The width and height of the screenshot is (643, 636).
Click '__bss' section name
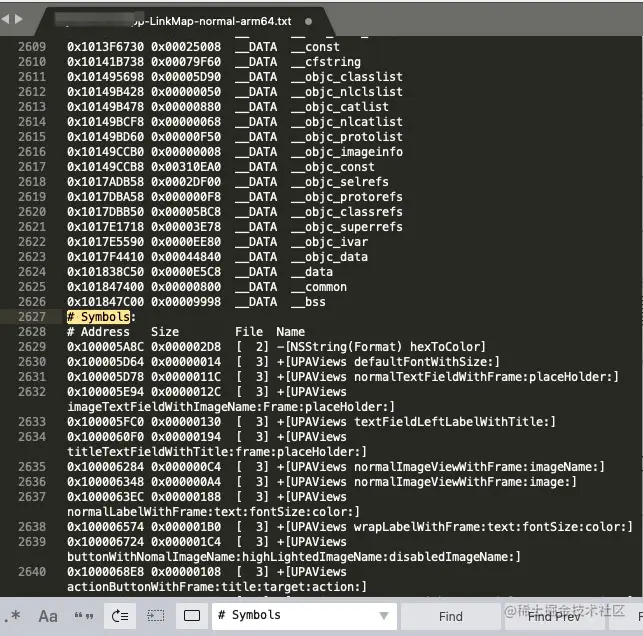tap(308, 302)
